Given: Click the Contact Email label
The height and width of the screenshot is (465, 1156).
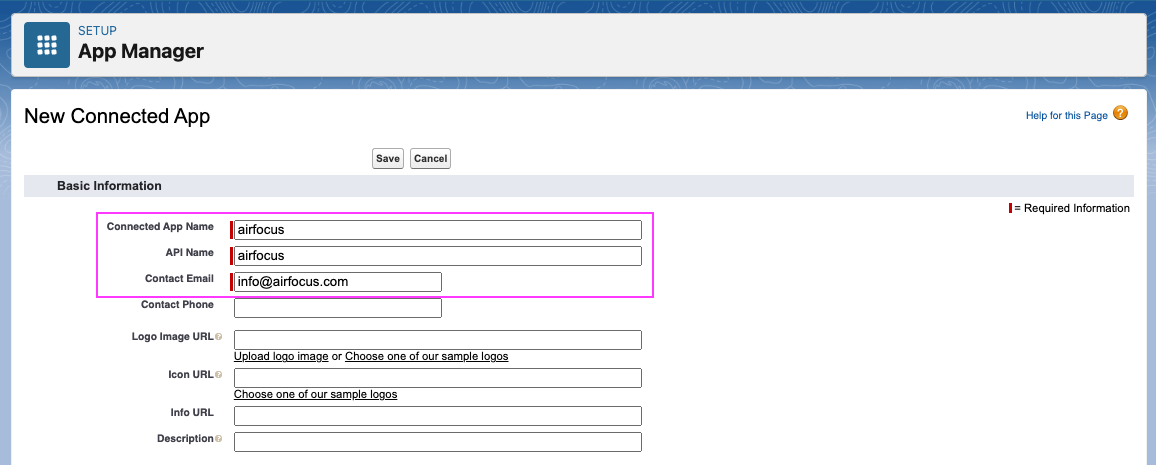Looking at the screenshot, I should pyautogui.click(x=179, y=279).
